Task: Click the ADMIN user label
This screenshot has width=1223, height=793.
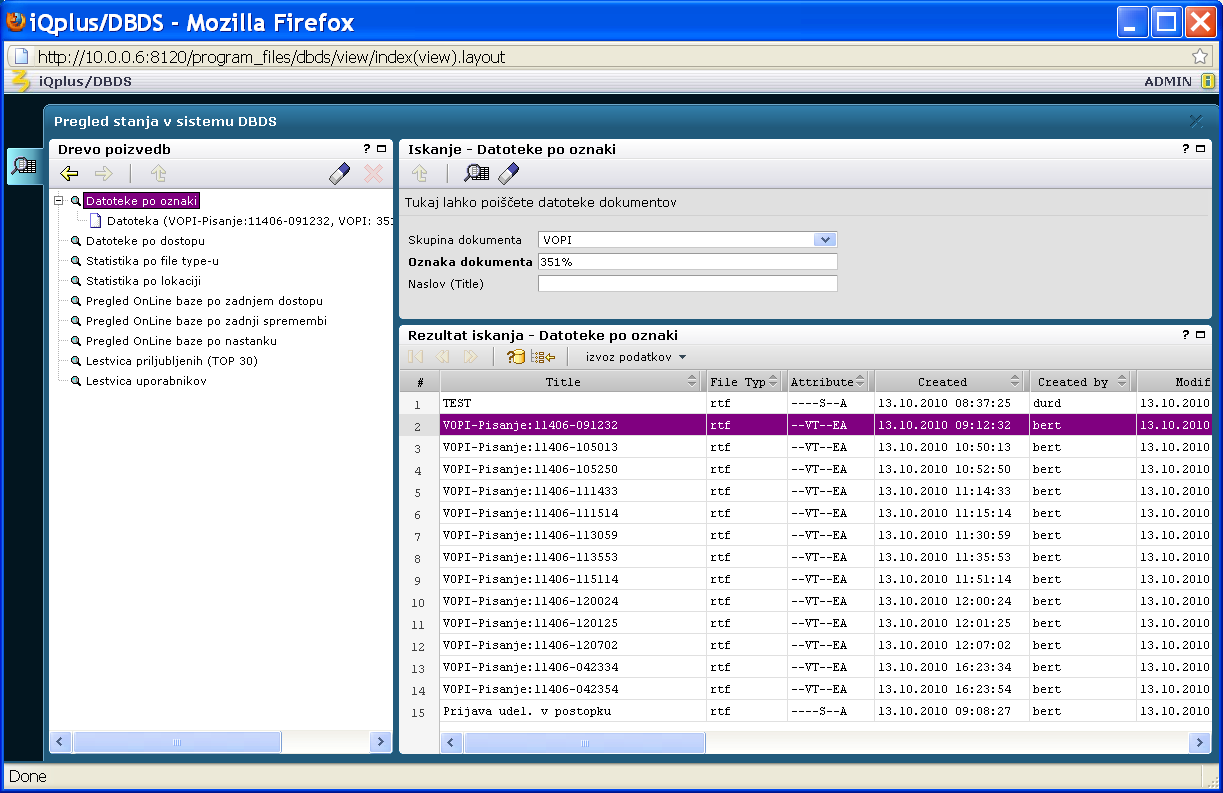Action: [1168, 82]
